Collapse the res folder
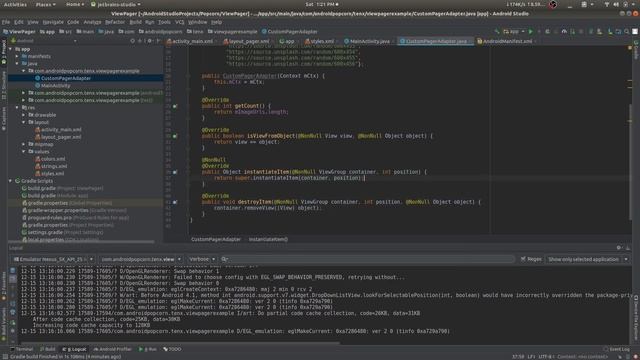The image size is (640, 360). 17,108
